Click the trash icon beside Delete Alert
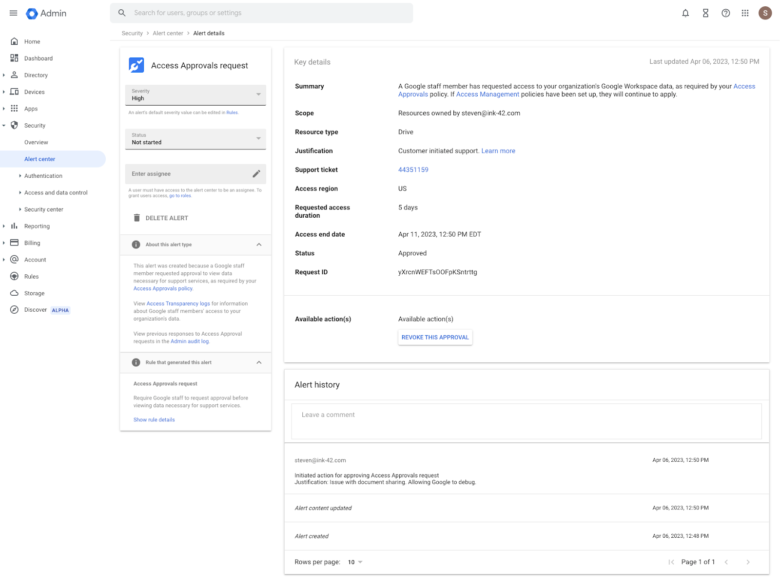The image size is (780, 586). [x=137, y=218]
